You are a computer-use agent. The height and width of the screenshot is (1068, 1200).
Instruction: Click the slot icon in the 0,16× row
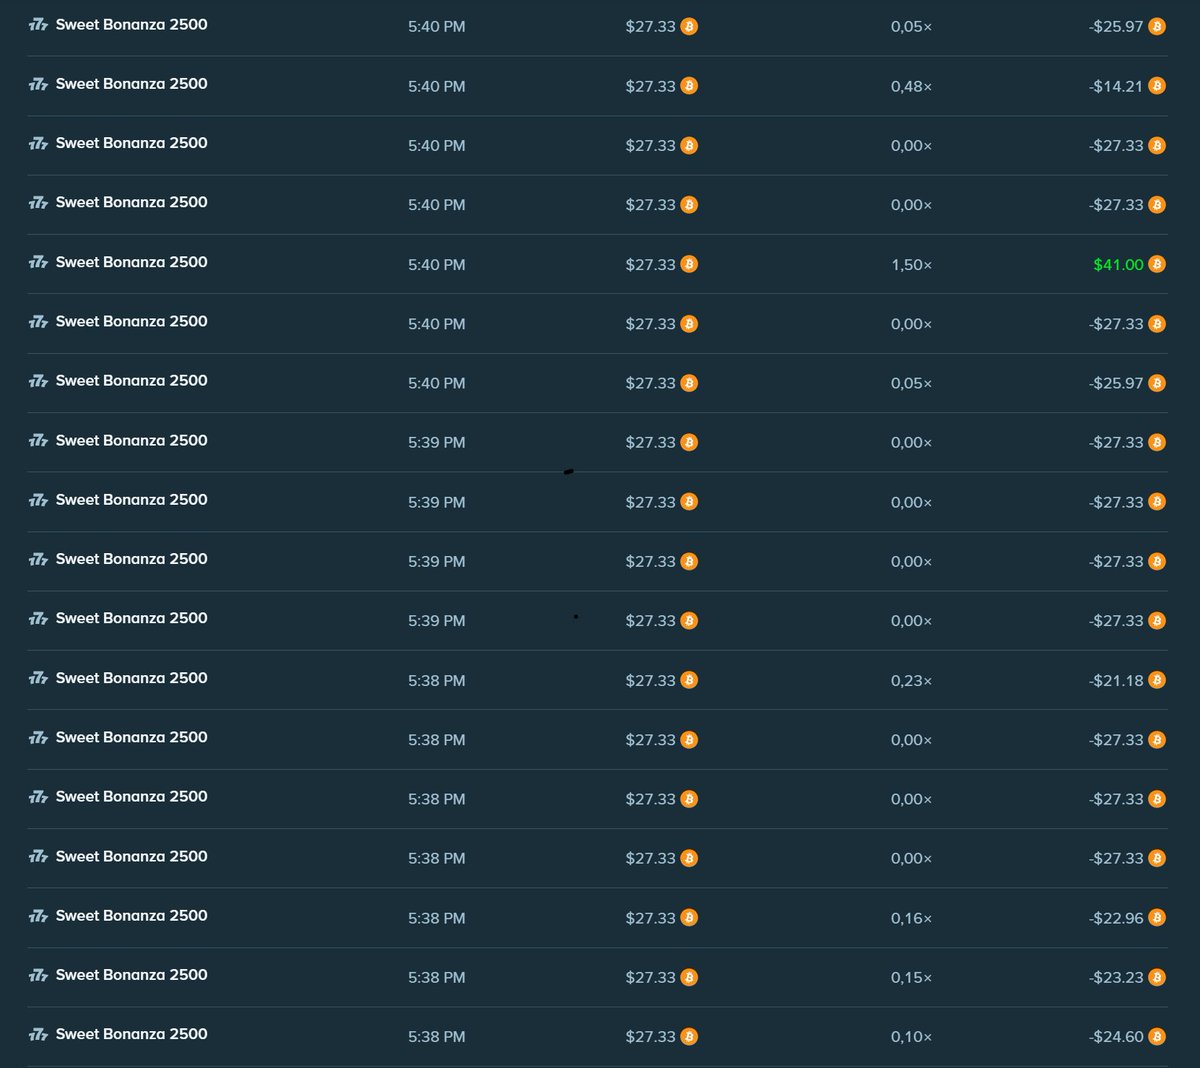[x=38, y=917]
